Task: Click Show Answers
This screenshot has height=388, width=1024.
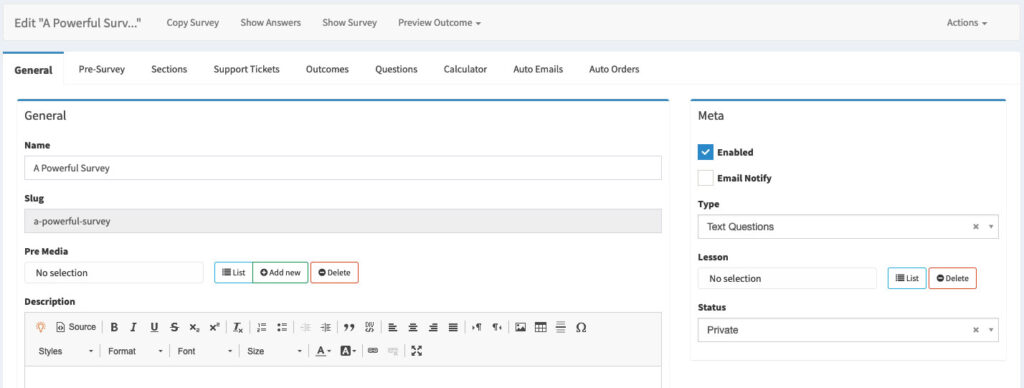Action: 270,22
